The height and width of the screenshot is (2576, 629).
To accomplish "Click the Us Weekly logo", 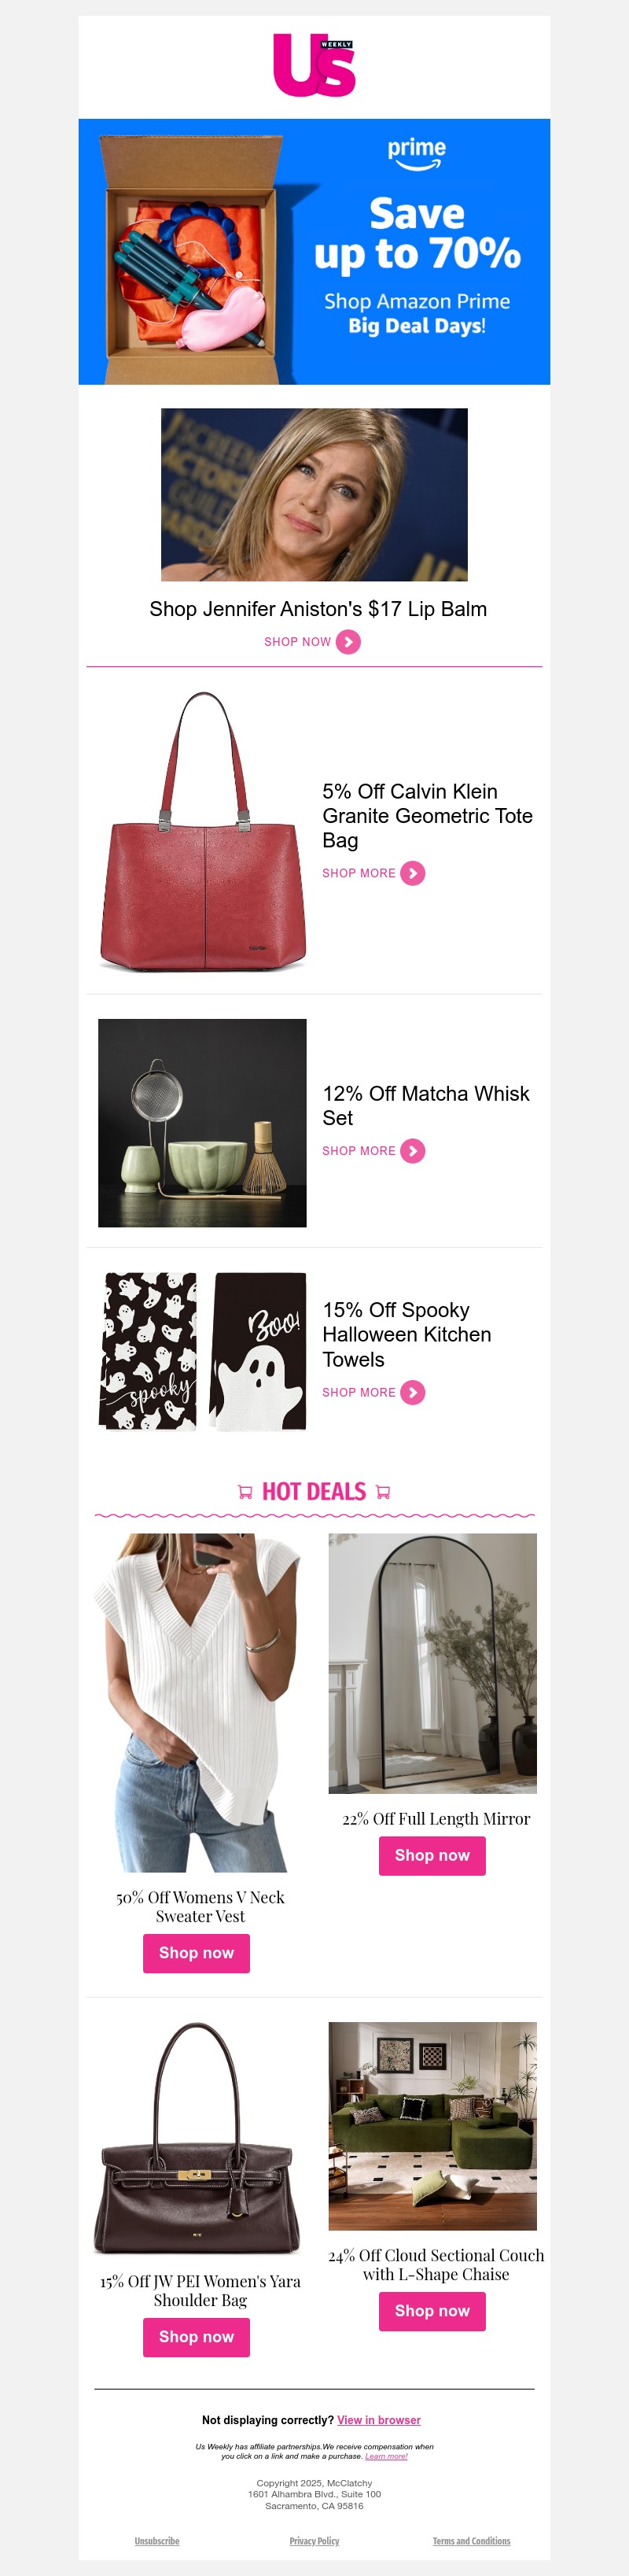I will (314, 65).
